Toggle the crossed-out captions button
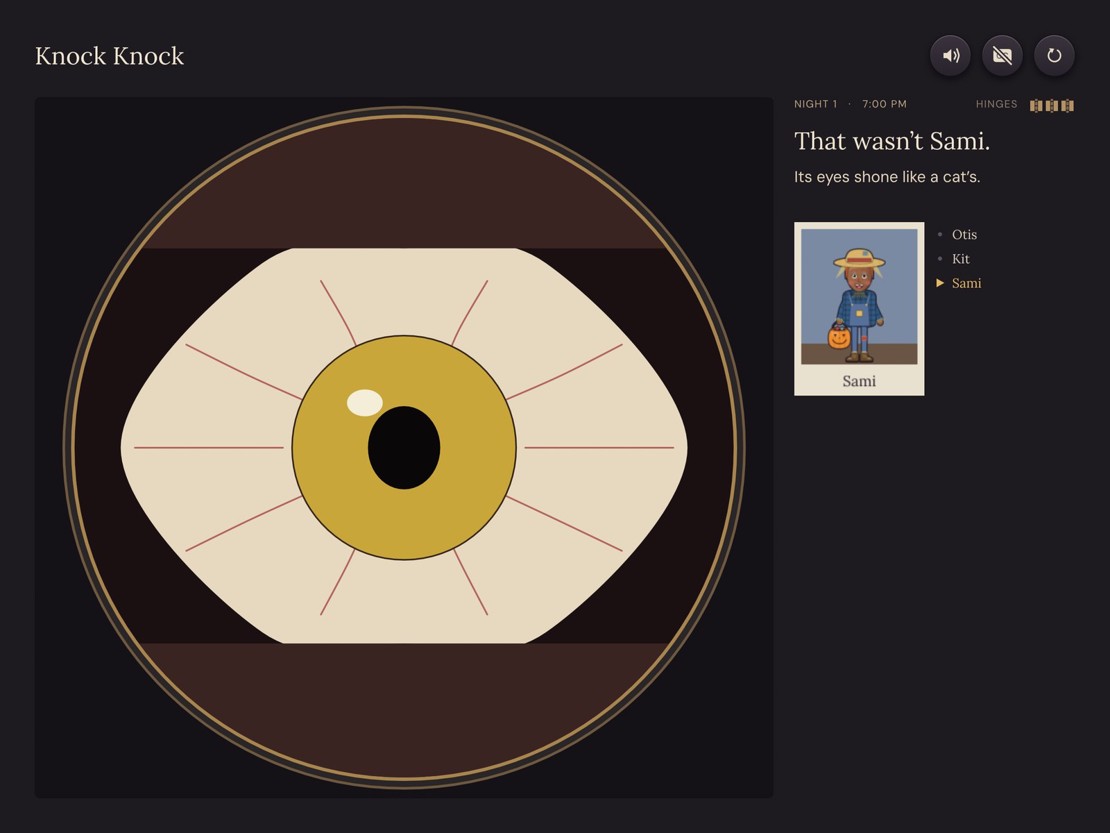This screenshot has height=833, width=1110. [1002, 55]
